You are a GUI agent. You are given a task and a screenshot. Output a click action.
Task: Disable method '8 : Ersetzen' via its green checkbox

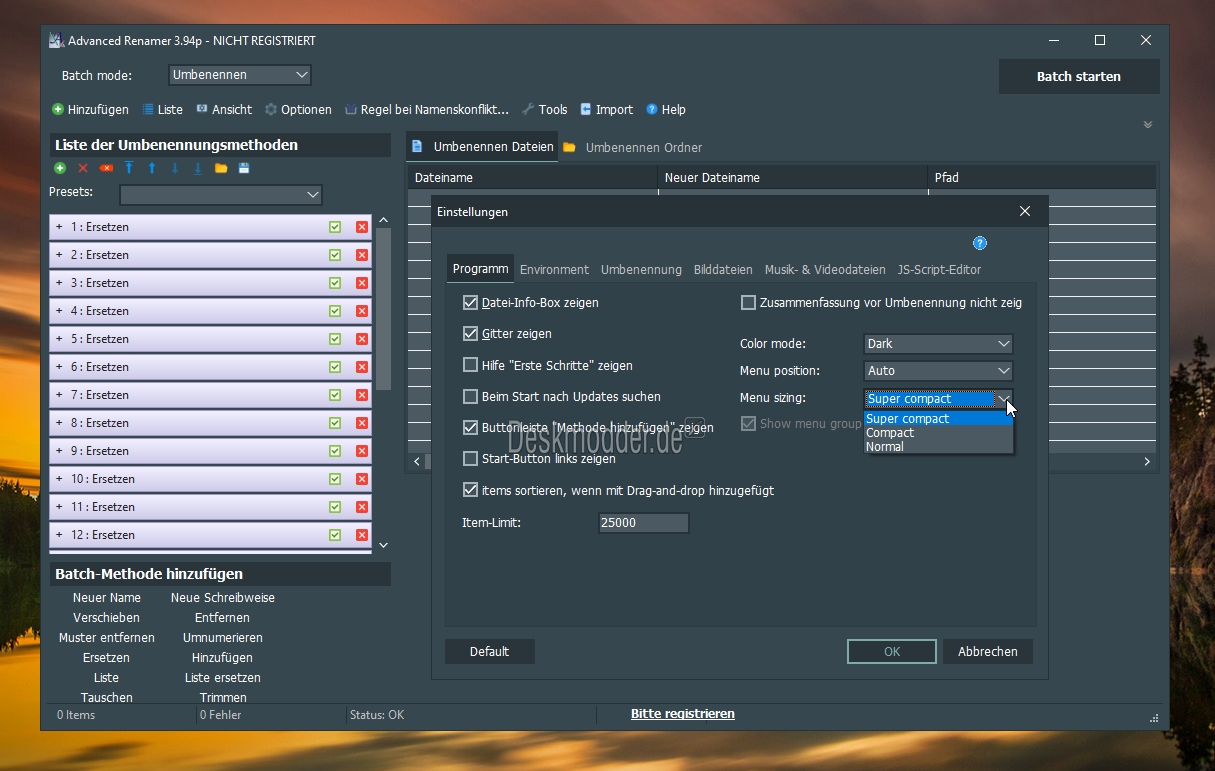click(x=335, y=423)
